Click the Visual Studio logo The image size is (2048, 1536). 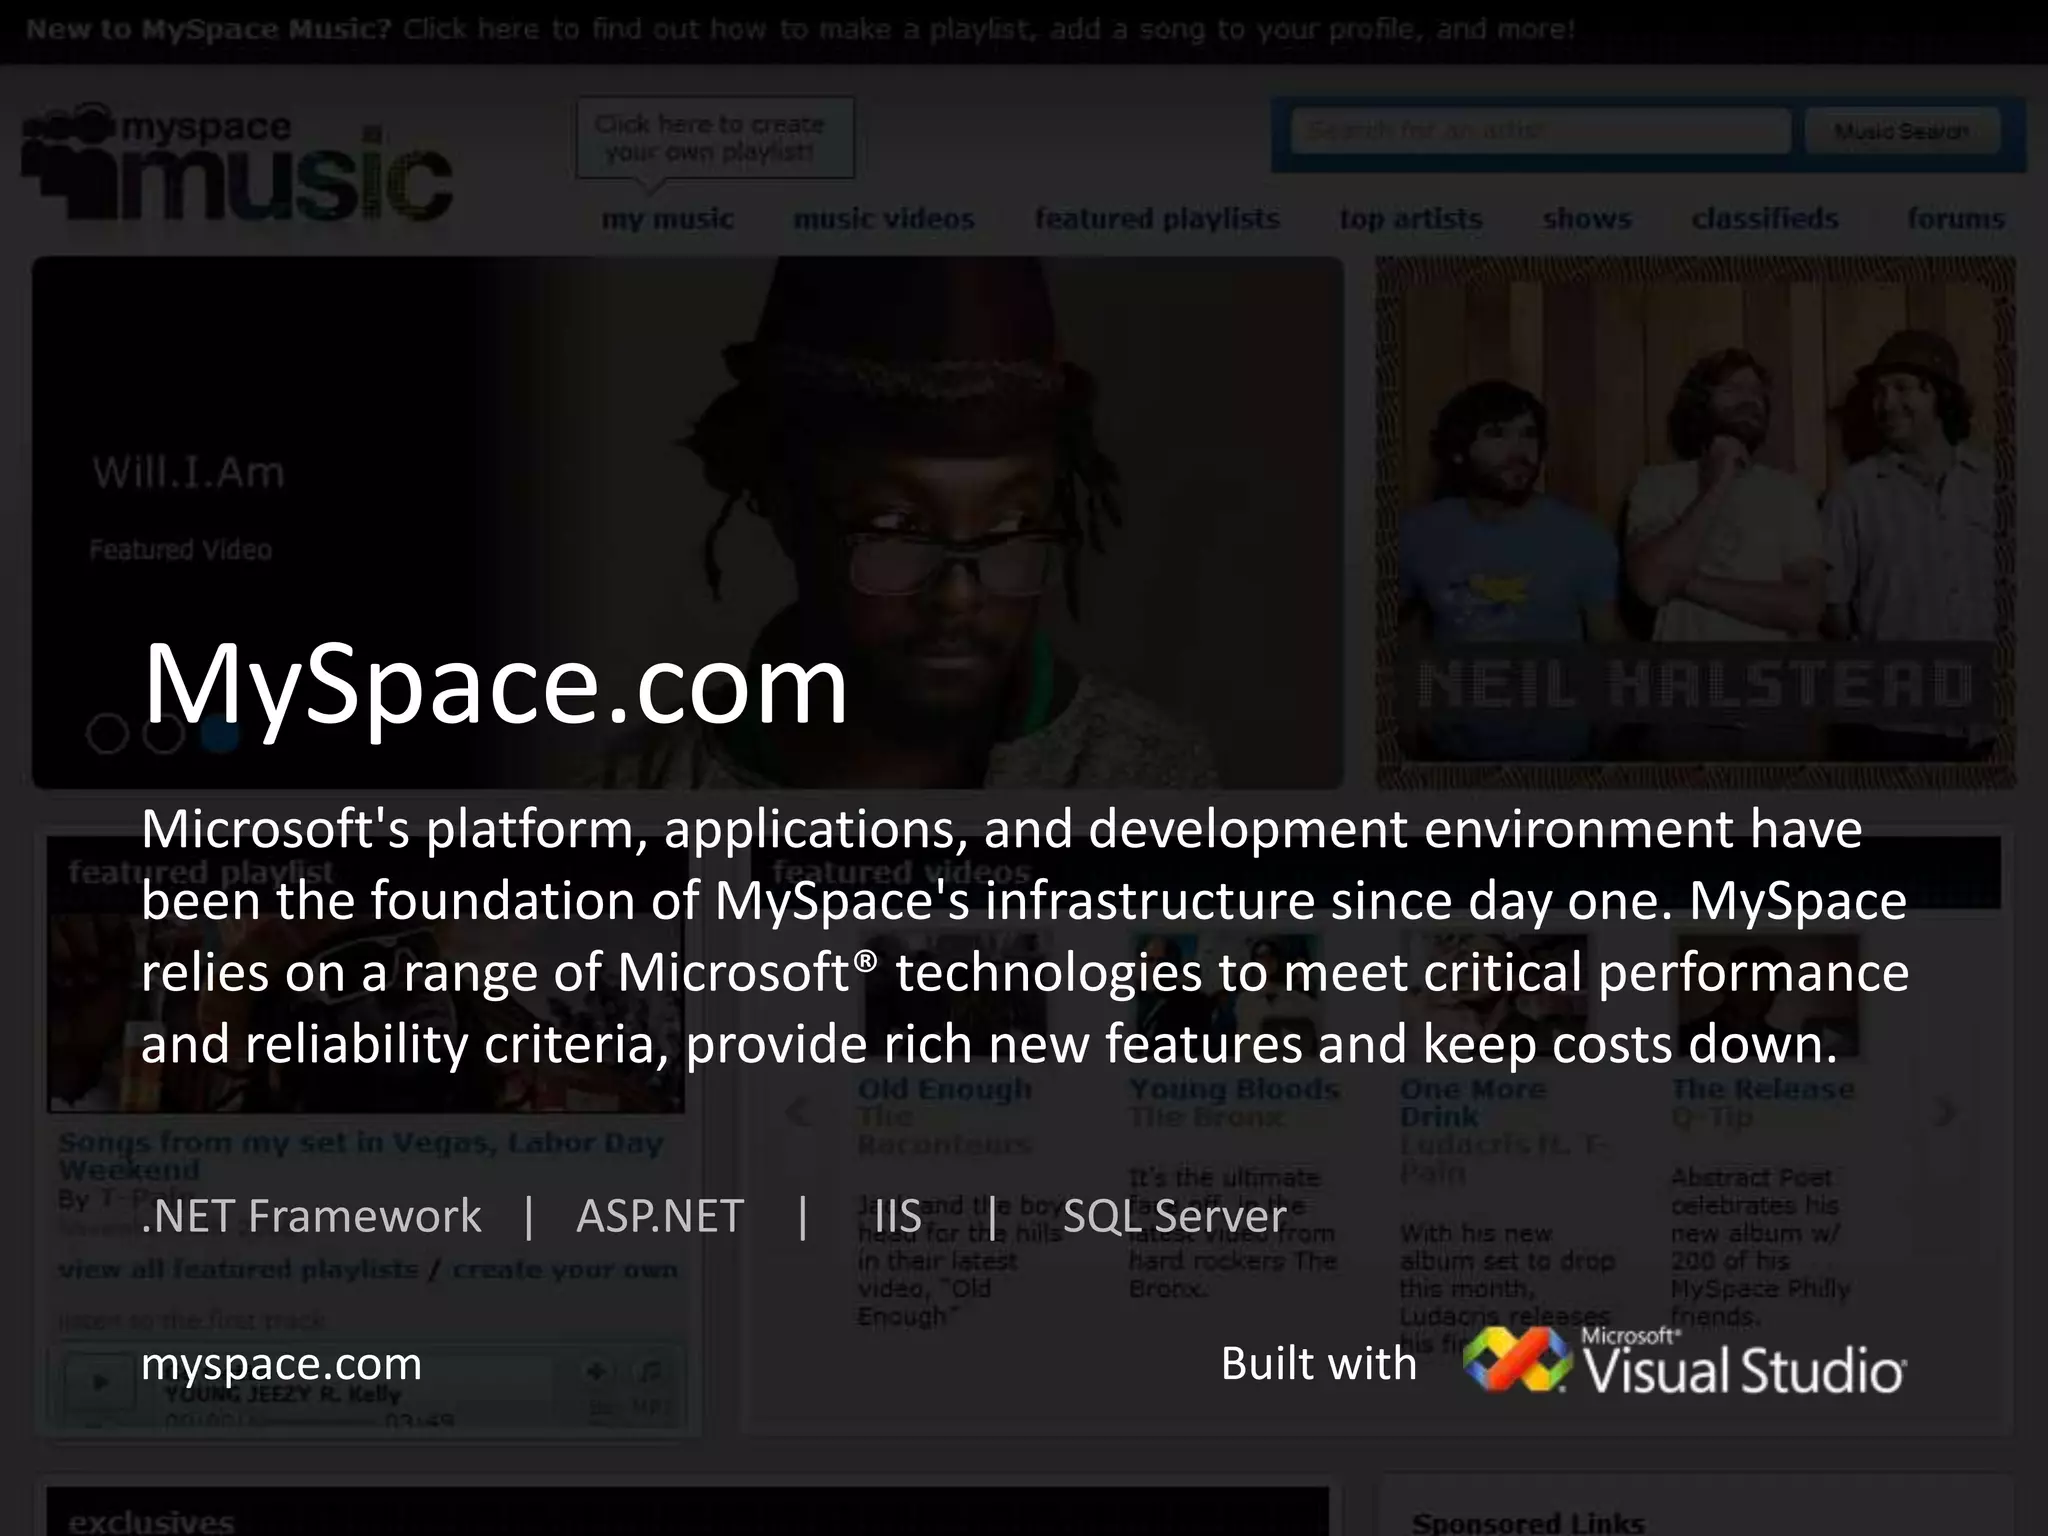(x=1684, y=1361)
